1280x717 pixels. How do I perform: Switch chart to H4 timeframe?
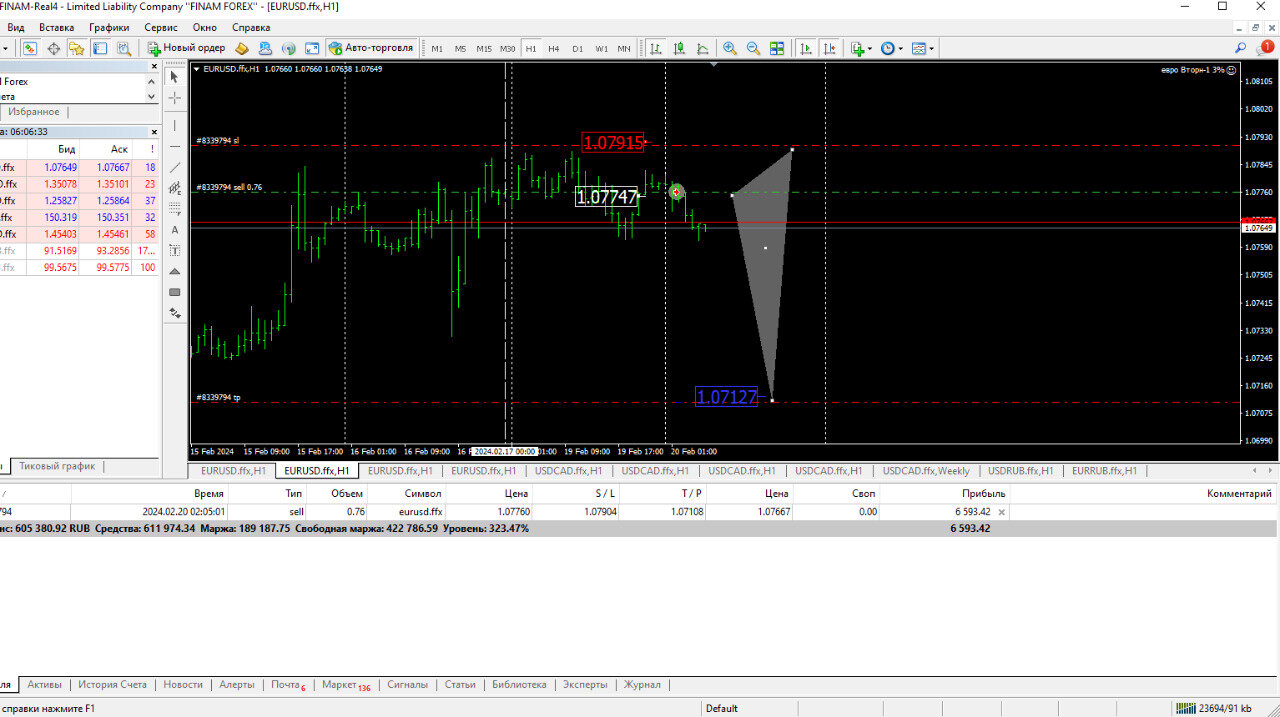[x=554, y=48]
